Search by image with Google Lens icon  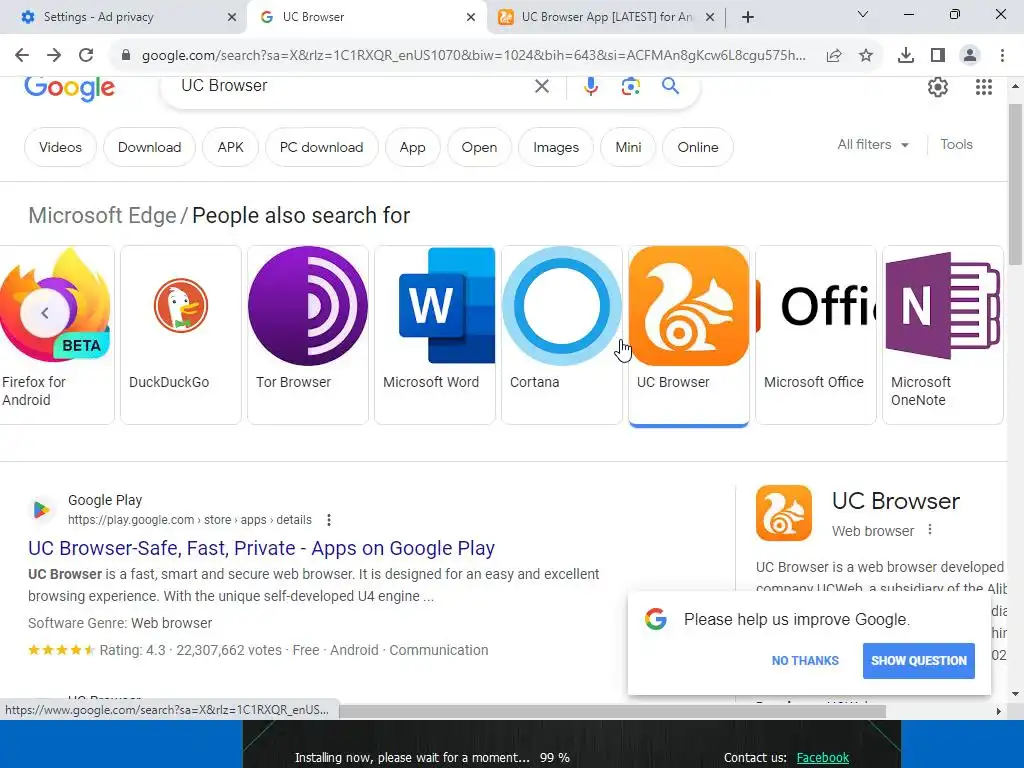tap(630, 86)
